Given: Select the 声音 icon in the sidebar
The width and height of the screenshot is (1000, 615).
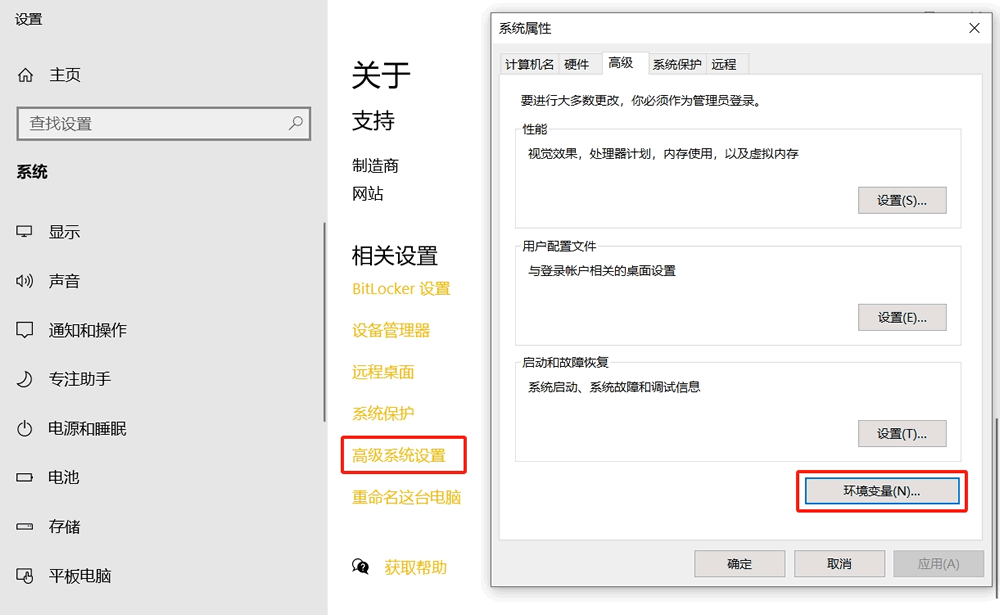Looking at the screenshot, I should coord(24,281).
